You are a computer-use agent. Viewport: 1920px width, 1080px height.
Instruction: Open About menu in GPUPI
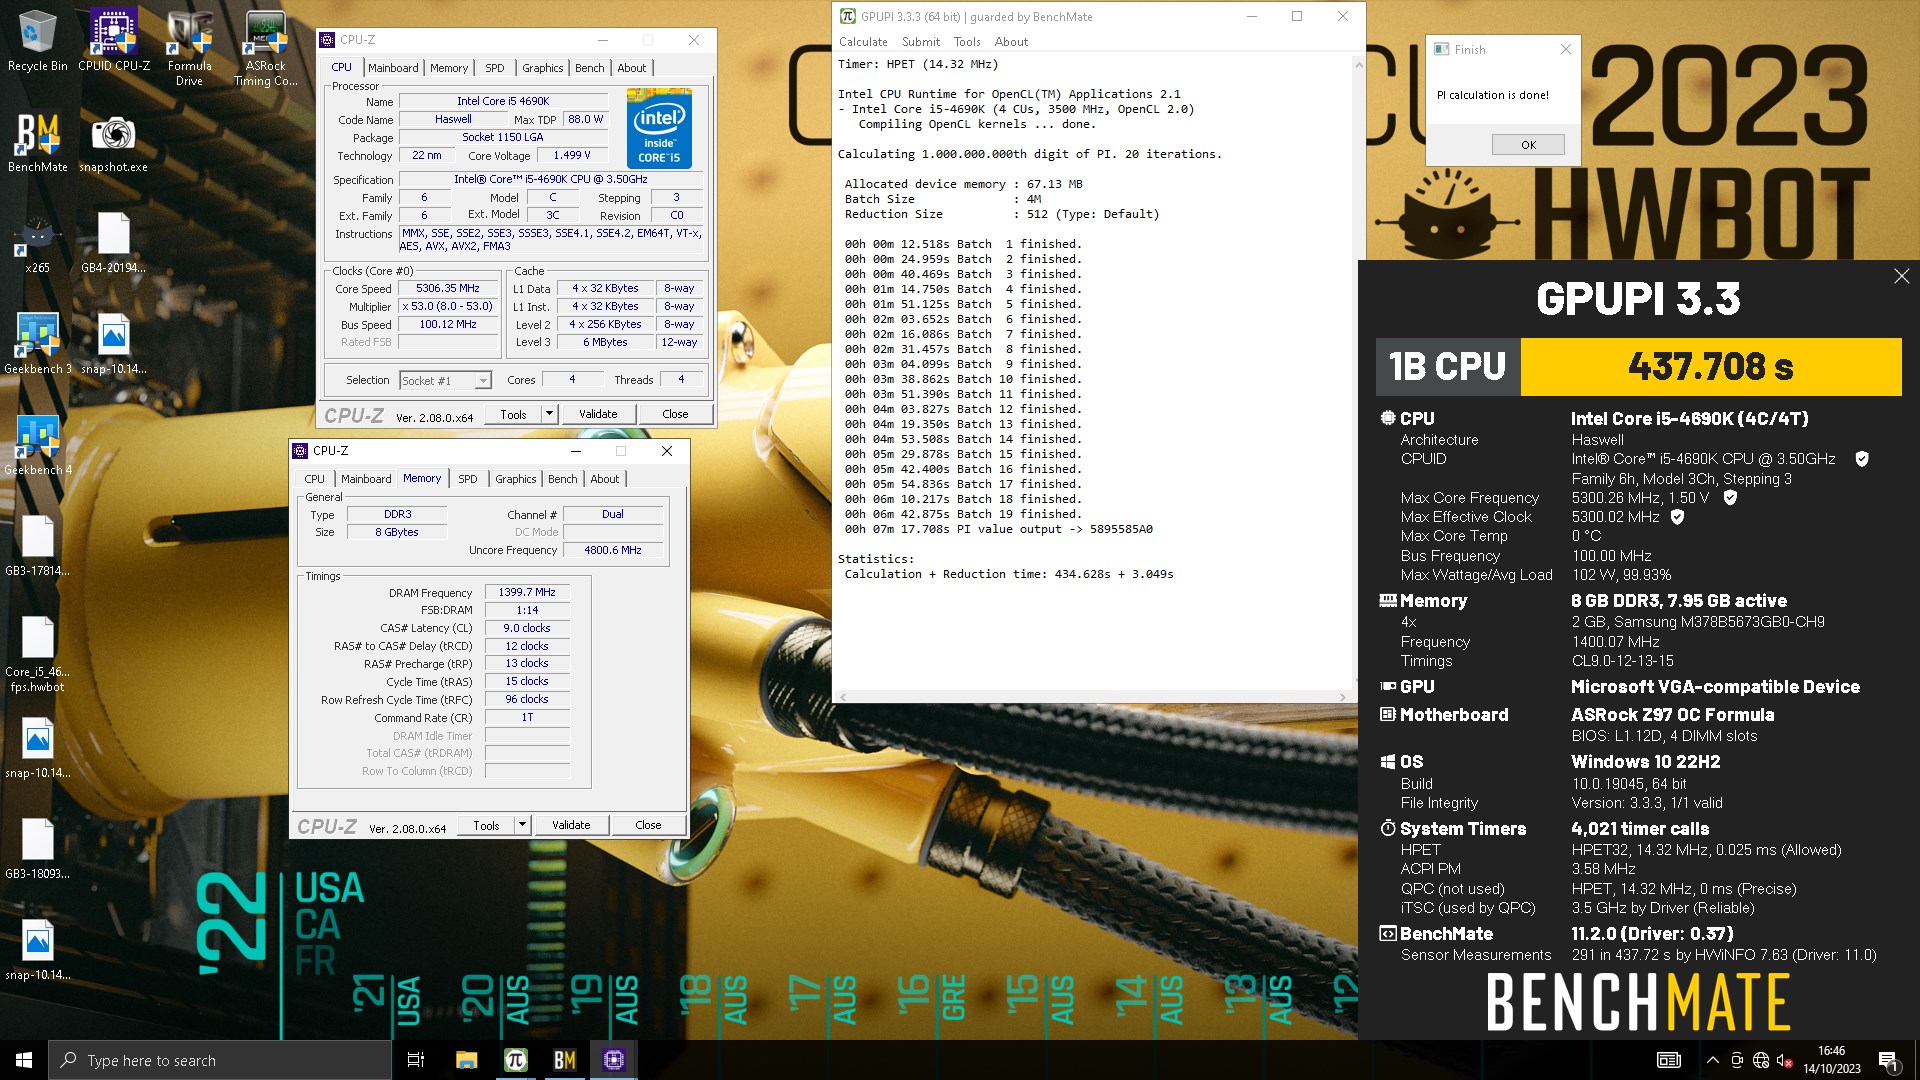1011,42
